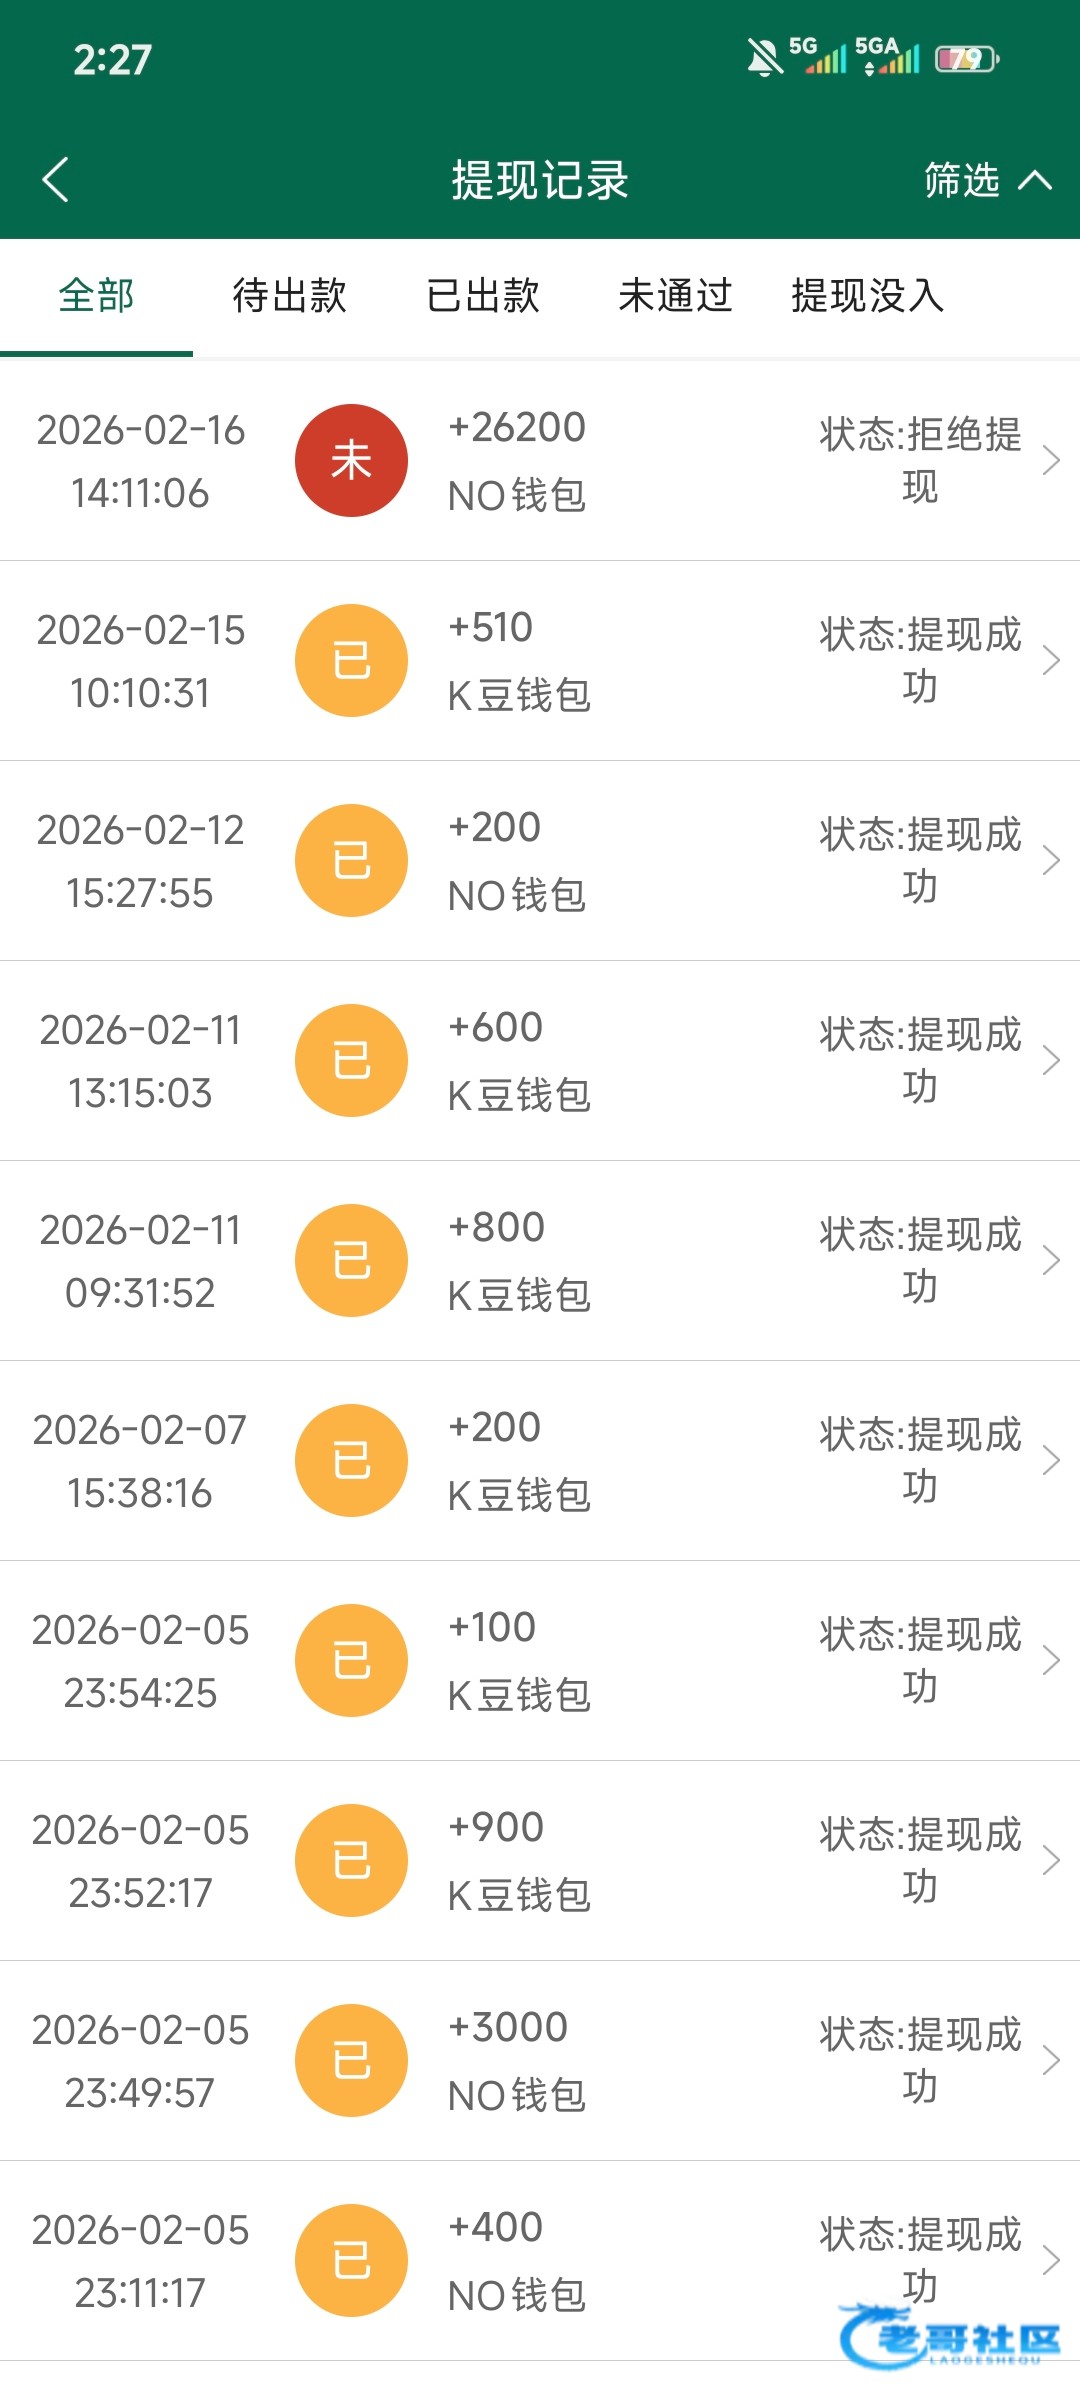Select the 未通过 tab
The width and height of the screenshot is (1080, 2400).
pos(675,296)
